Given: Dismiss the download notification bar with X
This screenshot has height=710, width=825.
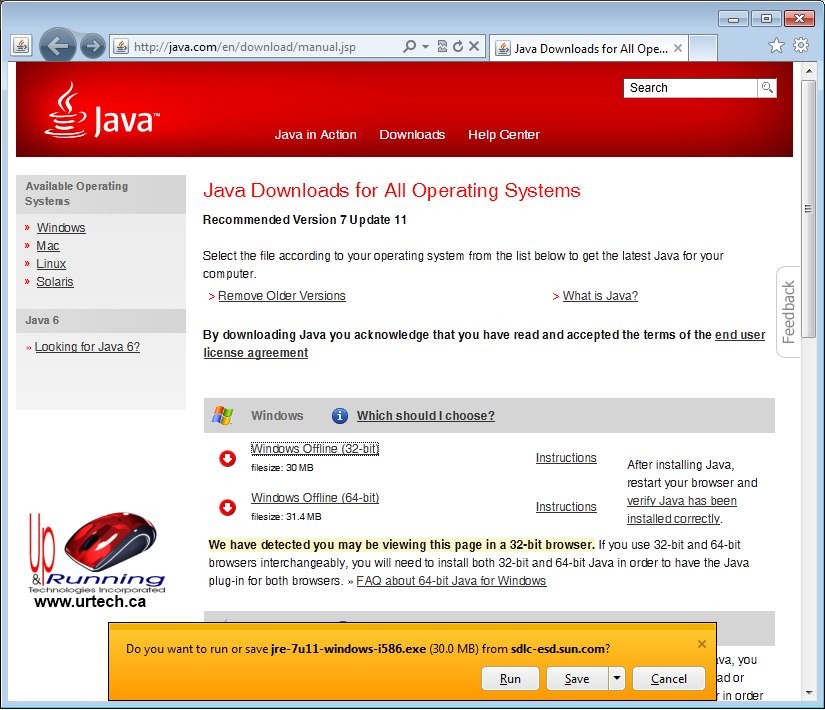Looking at the screenshot, I should pyautogui.click(x=701, y=644).
